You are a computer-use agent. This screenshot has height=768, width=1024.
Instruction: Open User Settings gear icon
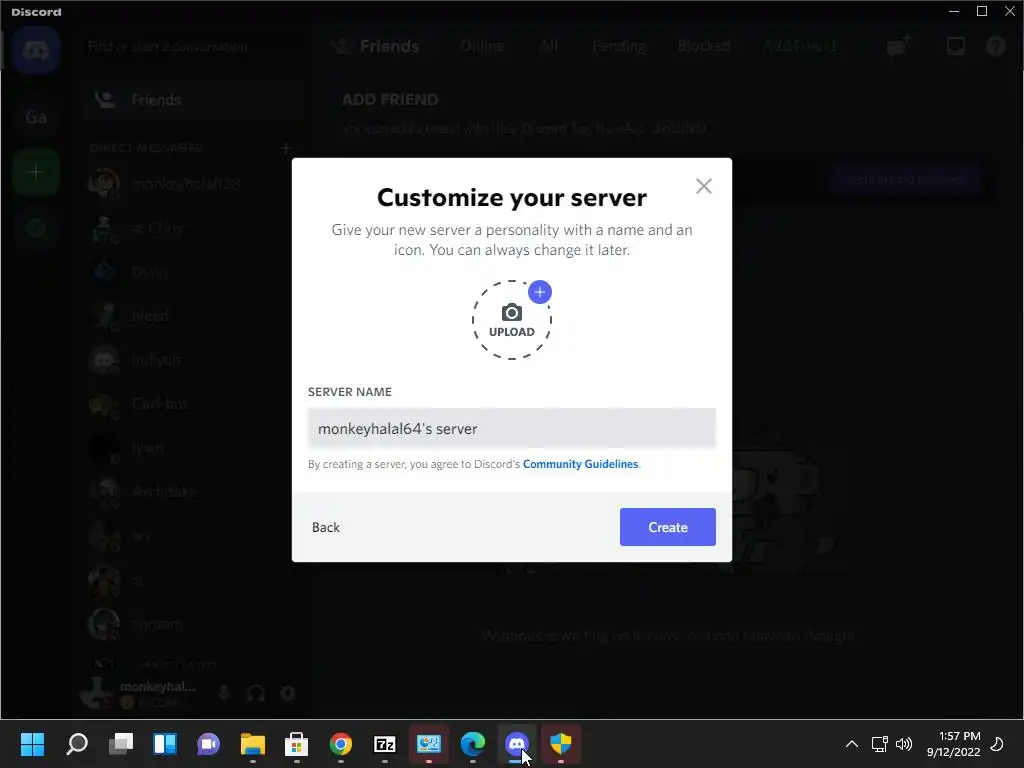click(x=287, y=693)
